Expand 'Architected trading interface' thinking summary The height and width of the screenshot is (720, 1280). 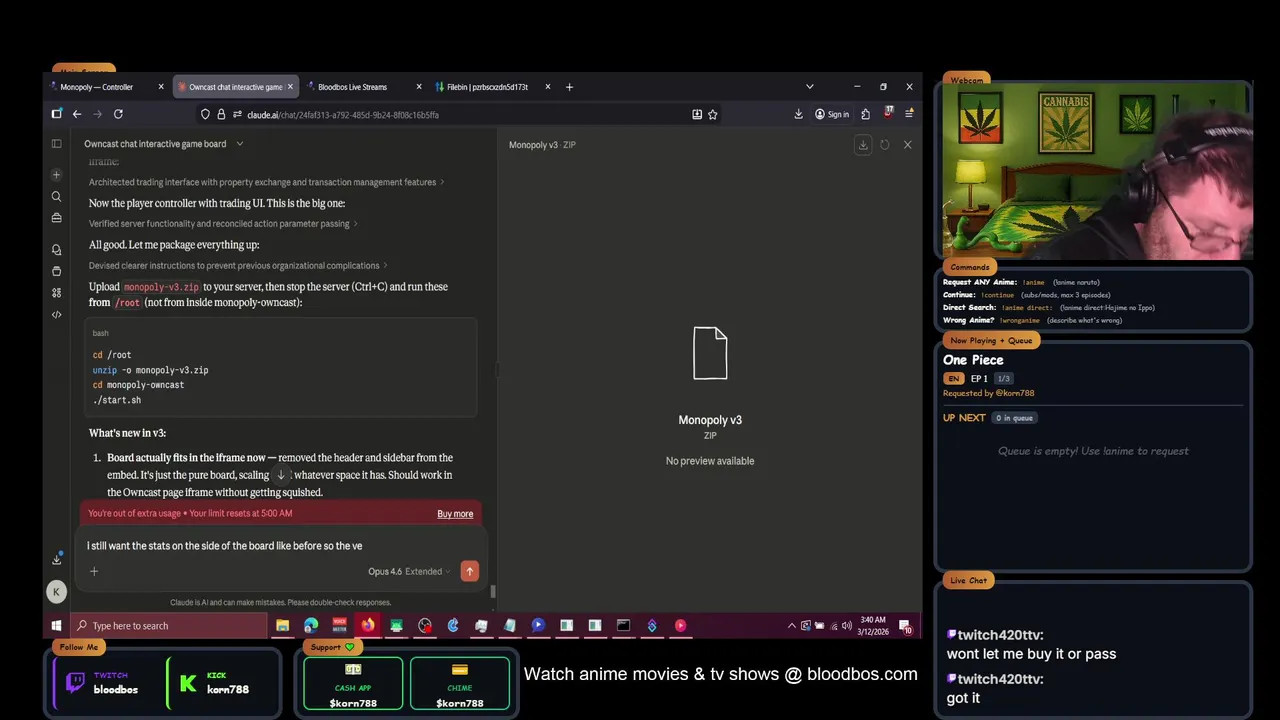click(x=267, y=182)
